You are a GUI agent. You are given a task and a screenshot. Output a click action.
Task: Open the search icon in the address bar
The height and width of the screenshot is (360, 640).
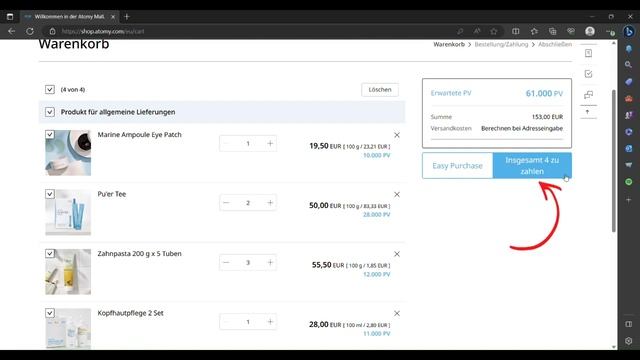460,31
